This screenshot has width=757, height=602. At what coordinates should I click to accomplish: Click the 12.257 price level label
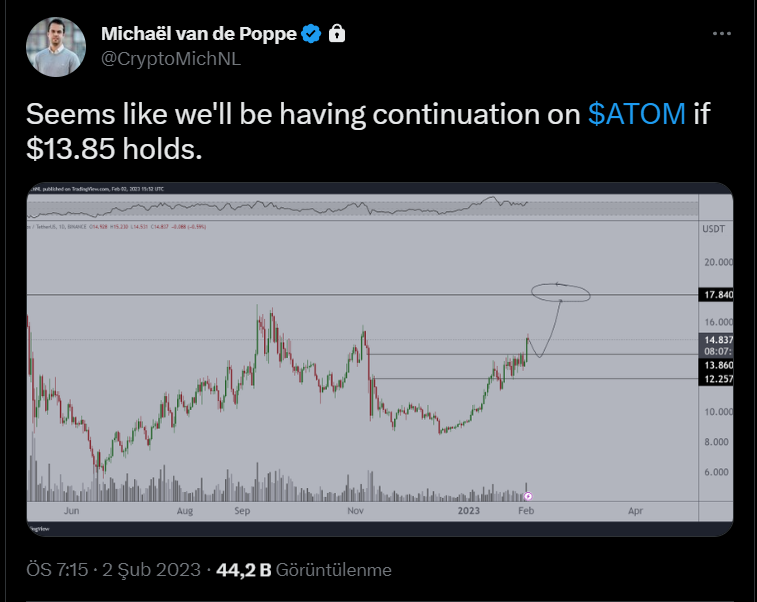[716, 381]
